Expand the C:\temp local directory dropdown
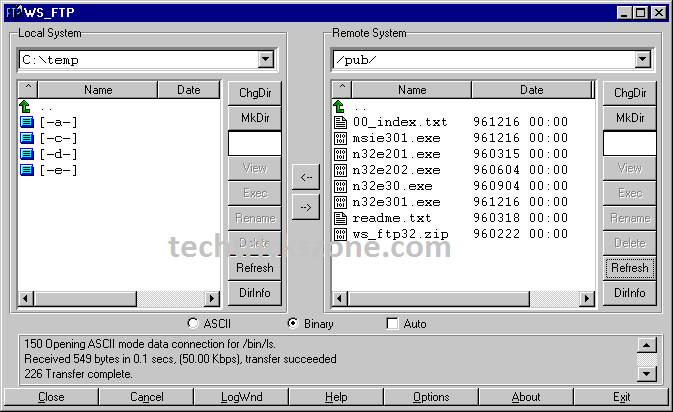The width and height of the screenshot is (673, 412). [265, 60]
